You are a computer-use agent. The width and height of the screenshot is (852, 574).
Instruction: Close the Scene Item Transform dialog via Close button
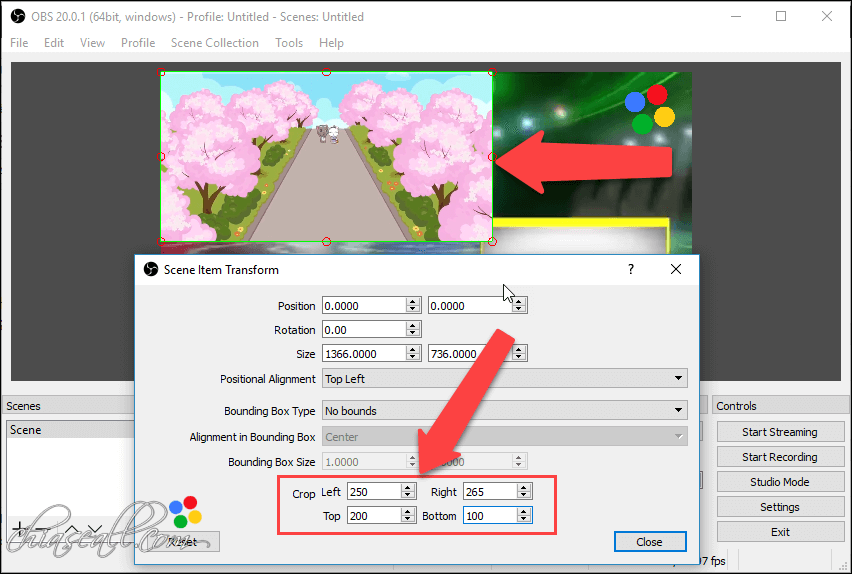pos(650,542)
